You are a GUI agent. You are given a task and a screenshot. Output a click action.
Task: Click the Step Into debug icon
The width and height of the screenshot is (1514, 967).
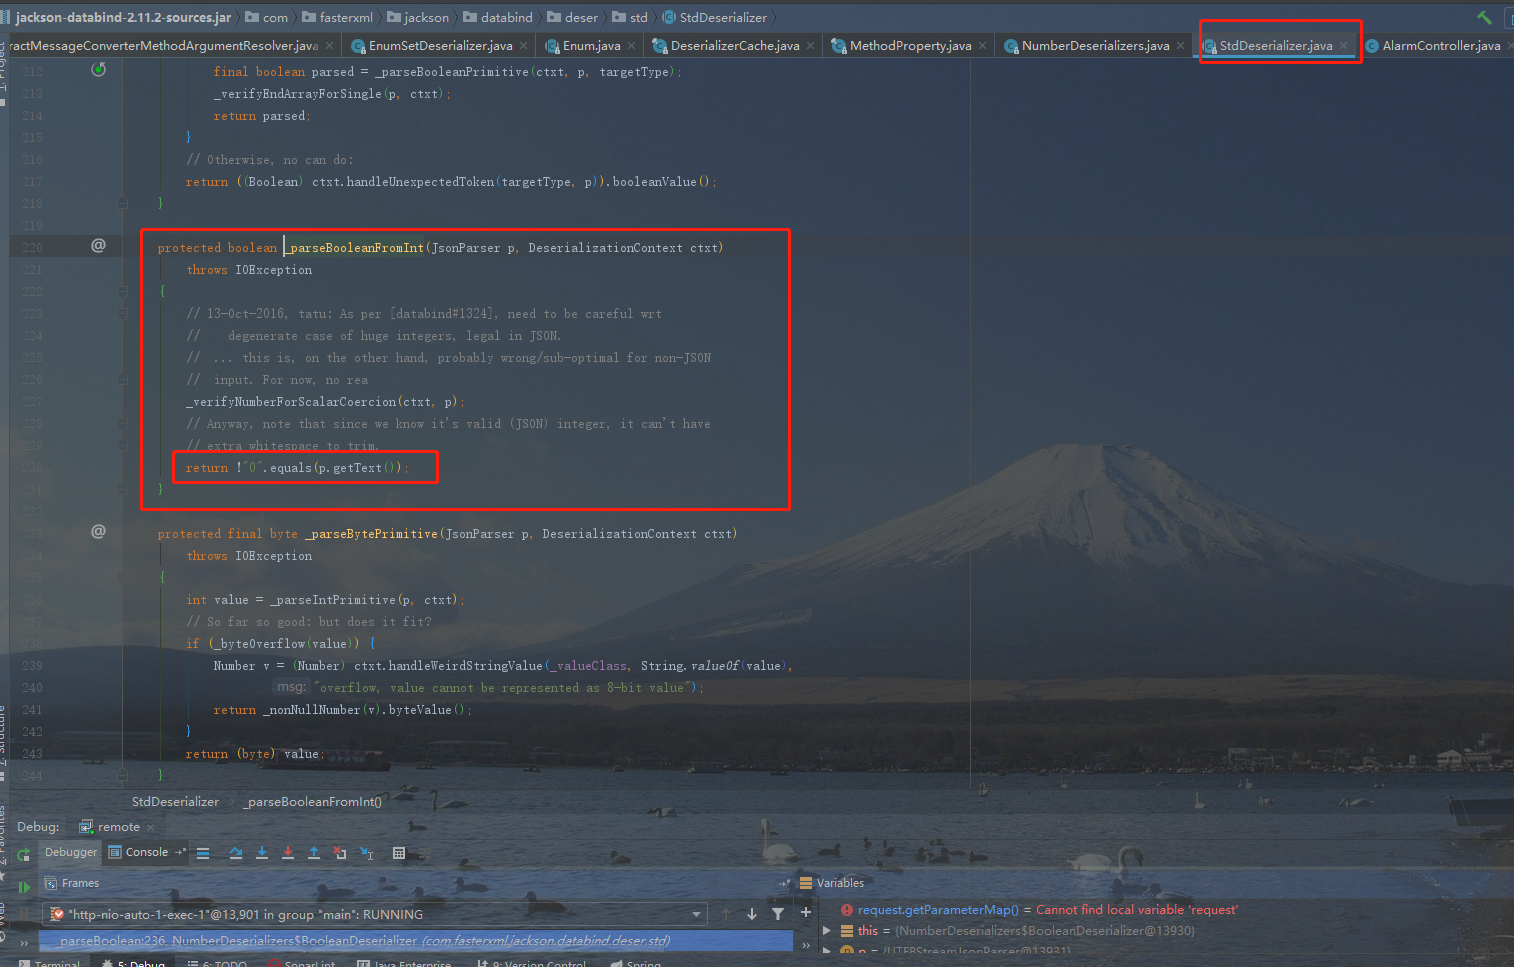click(x=262, y=853)
